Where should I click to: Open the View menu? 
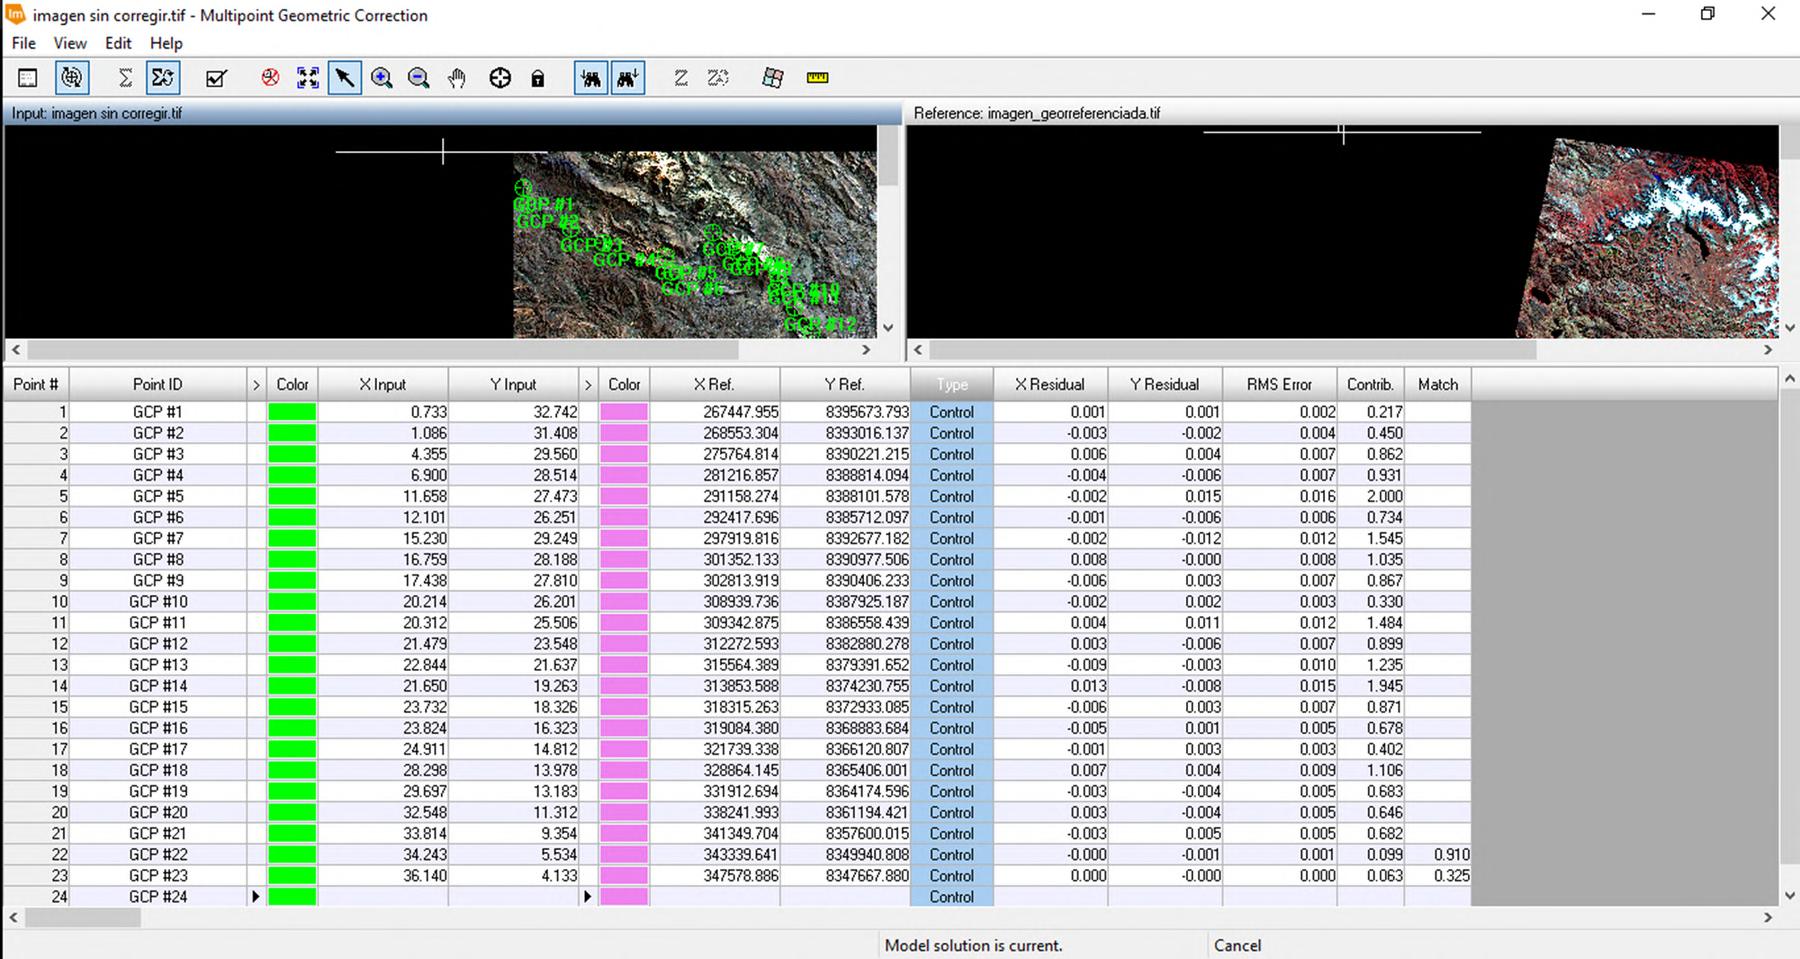70,43
